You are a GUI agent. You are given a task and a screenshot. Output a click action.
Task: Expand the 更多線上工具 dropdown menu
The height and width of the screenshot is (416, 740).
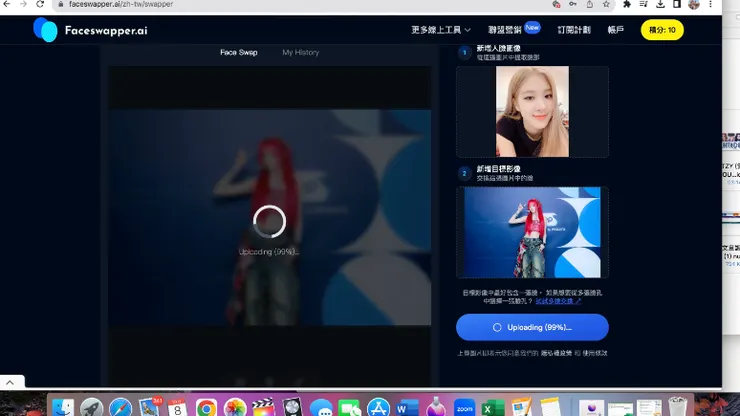point(441,30)
